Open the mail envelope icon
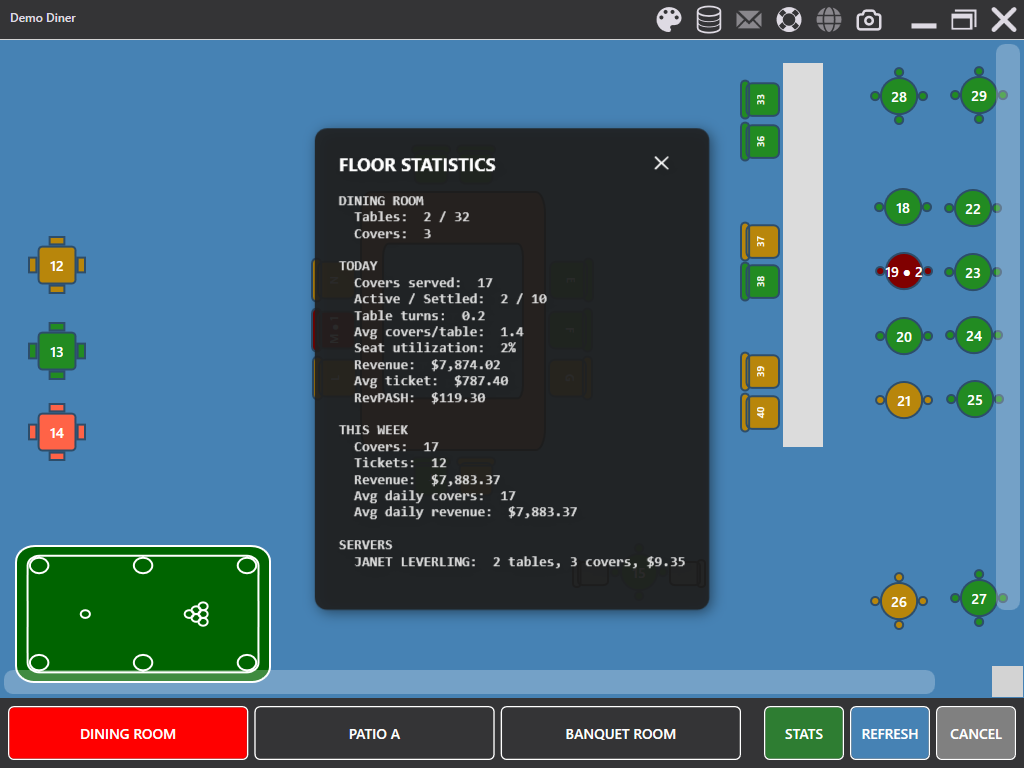 coord(749,20)
